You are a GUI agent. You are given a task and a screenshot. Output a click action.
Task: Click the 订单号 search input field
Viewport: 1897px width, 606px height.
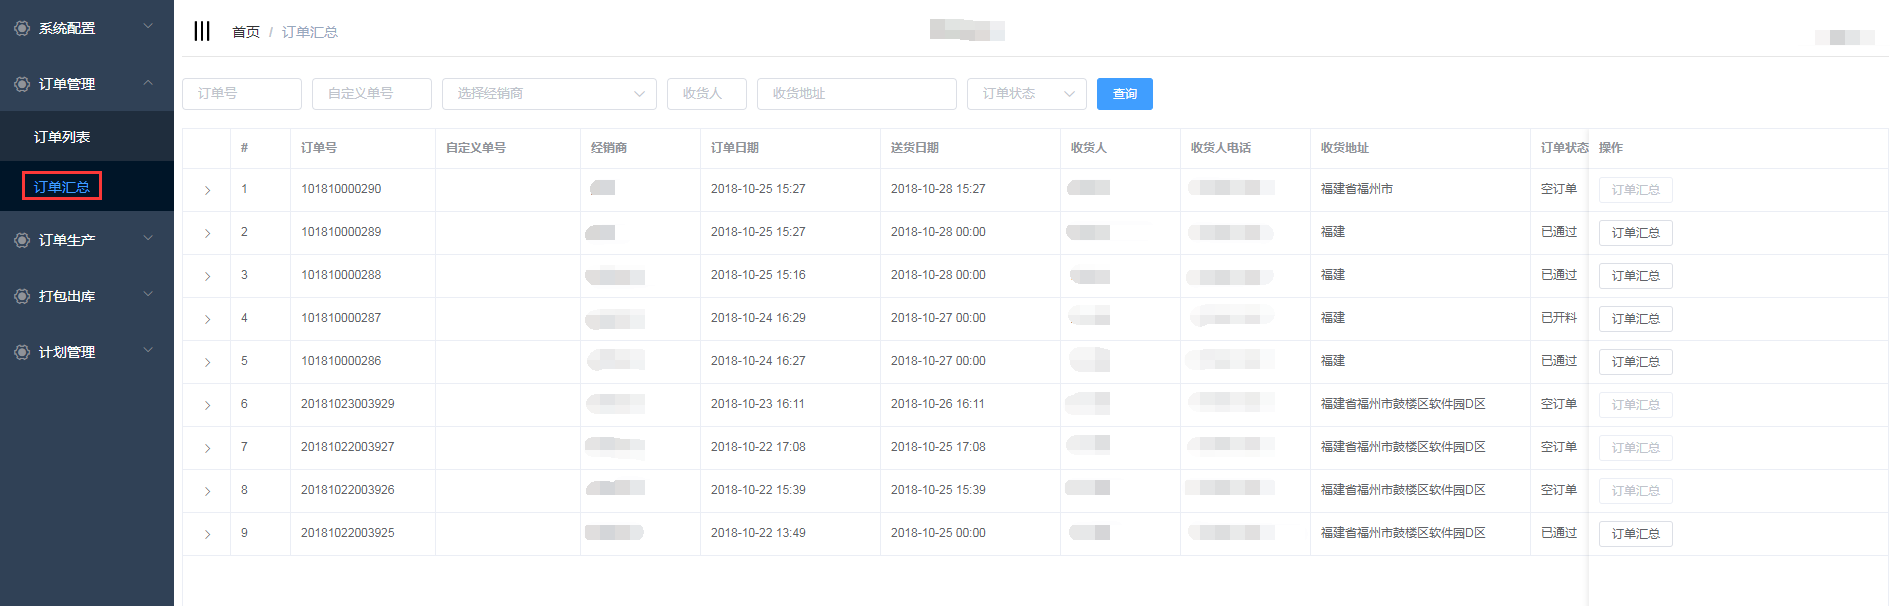tap(242, 94)
